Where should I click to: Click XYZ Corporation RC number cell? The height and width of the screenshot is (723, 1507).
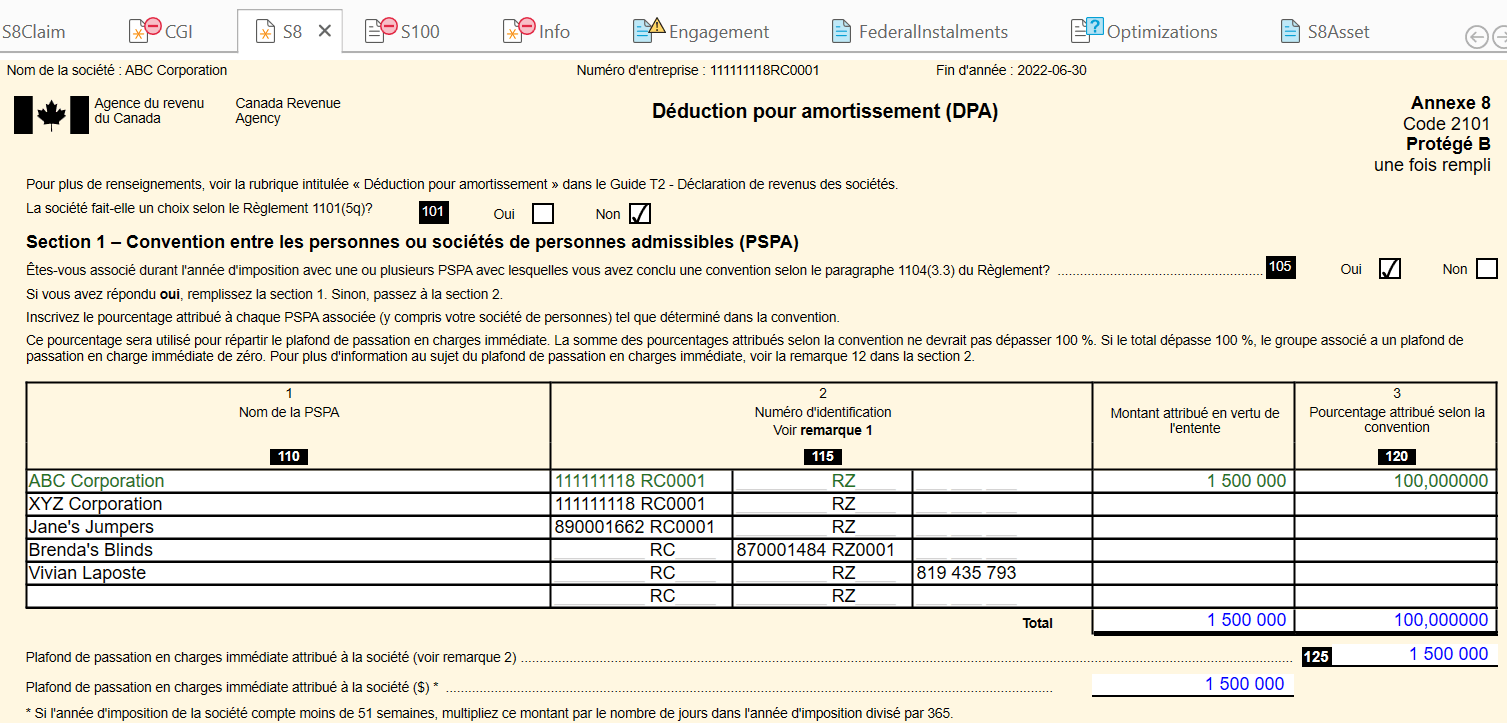(641, 504)
